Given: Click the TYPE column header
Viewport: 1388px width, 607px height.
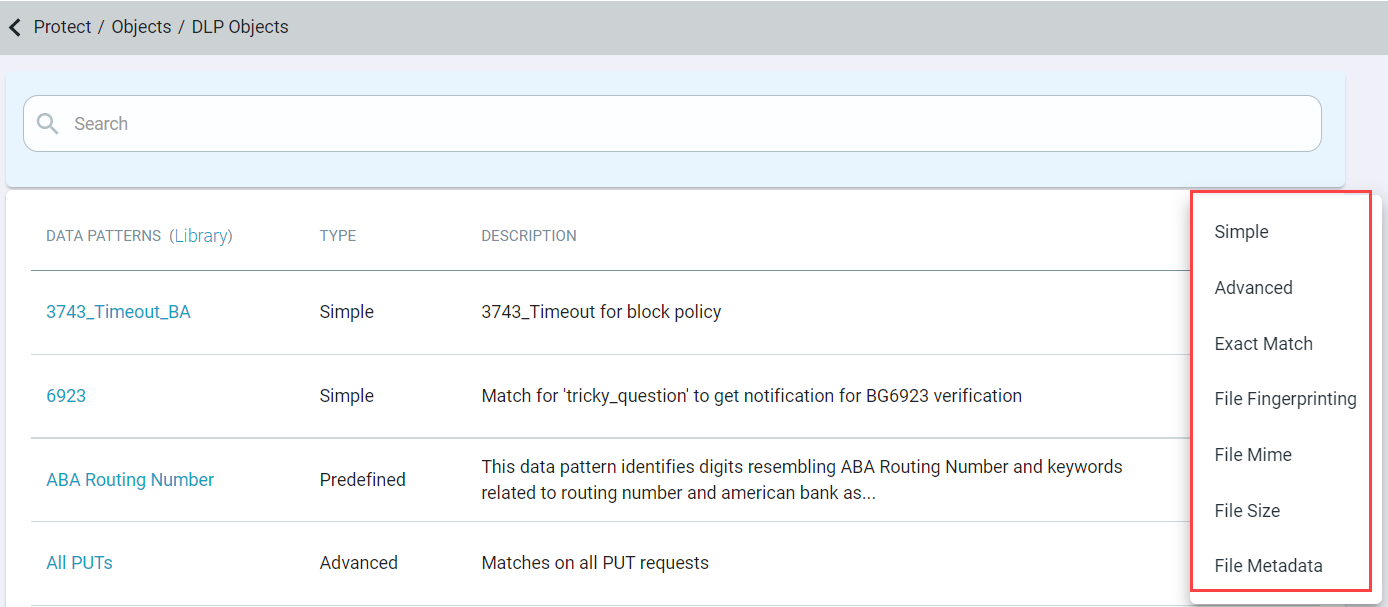Looking at the screenshot, I should coord(337,235).
